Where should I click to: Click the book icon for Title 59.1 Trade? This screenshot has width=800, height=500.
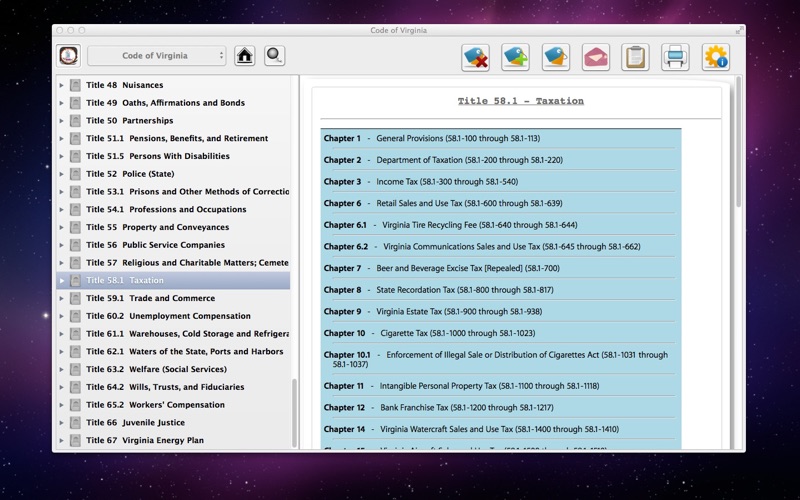pyautogui.click(x=76, y=298)
